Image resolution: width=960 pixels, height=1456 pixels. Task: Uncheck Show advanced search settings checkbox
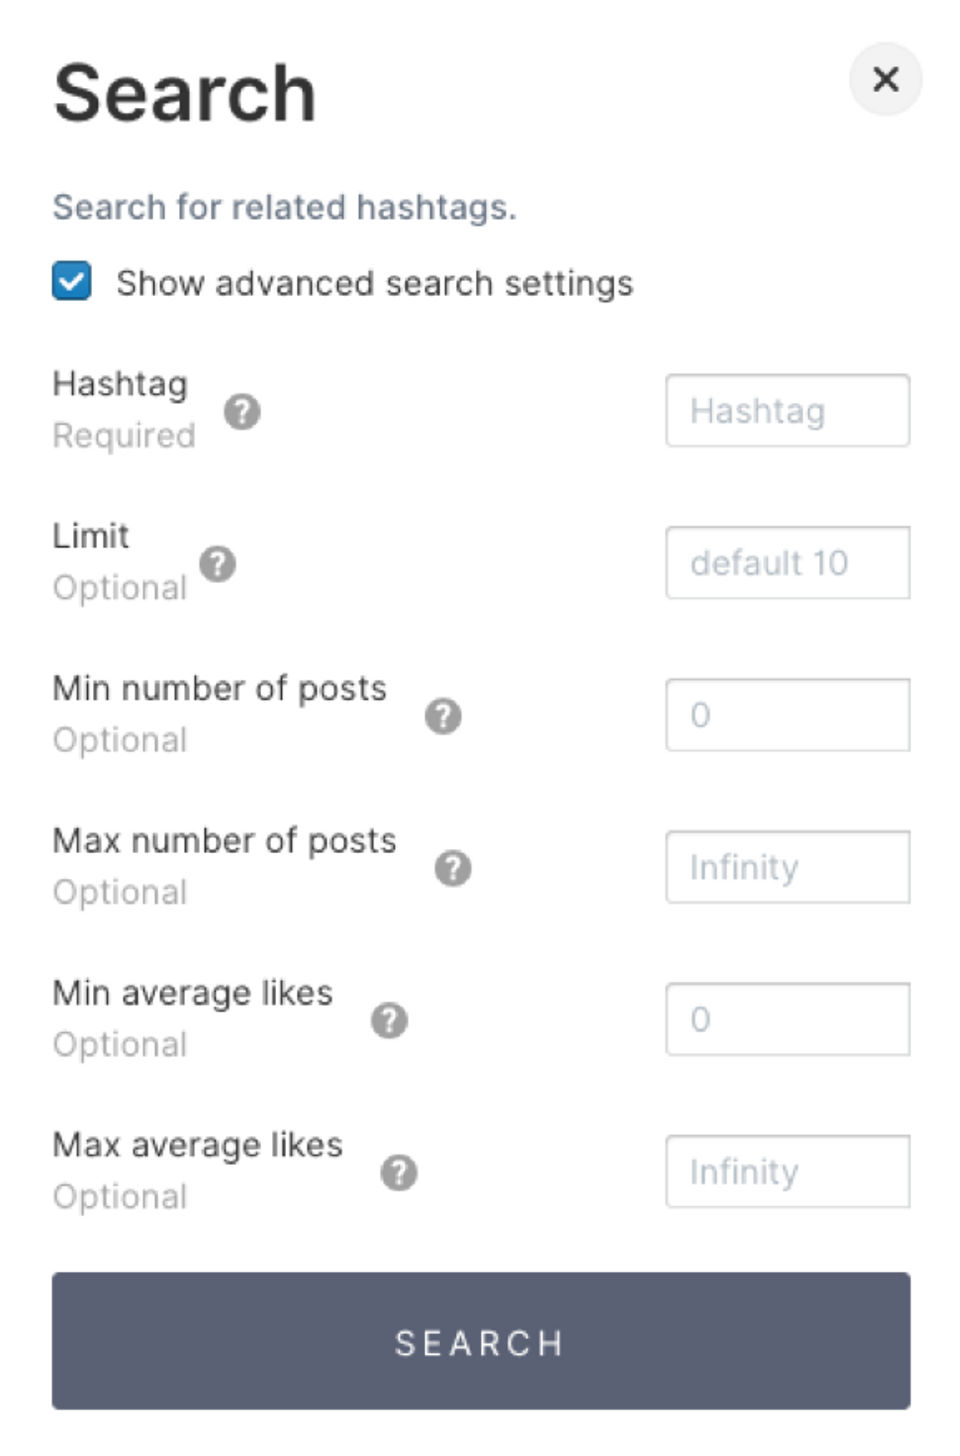(72, 282)
